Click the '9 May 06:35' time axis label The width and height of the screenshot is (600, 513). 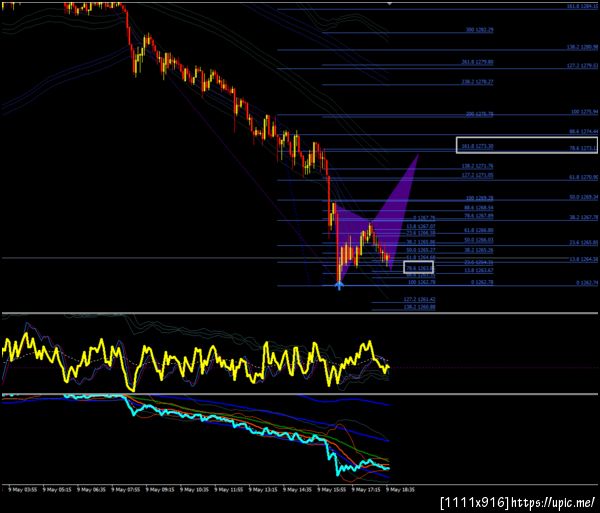coord(91,490)
